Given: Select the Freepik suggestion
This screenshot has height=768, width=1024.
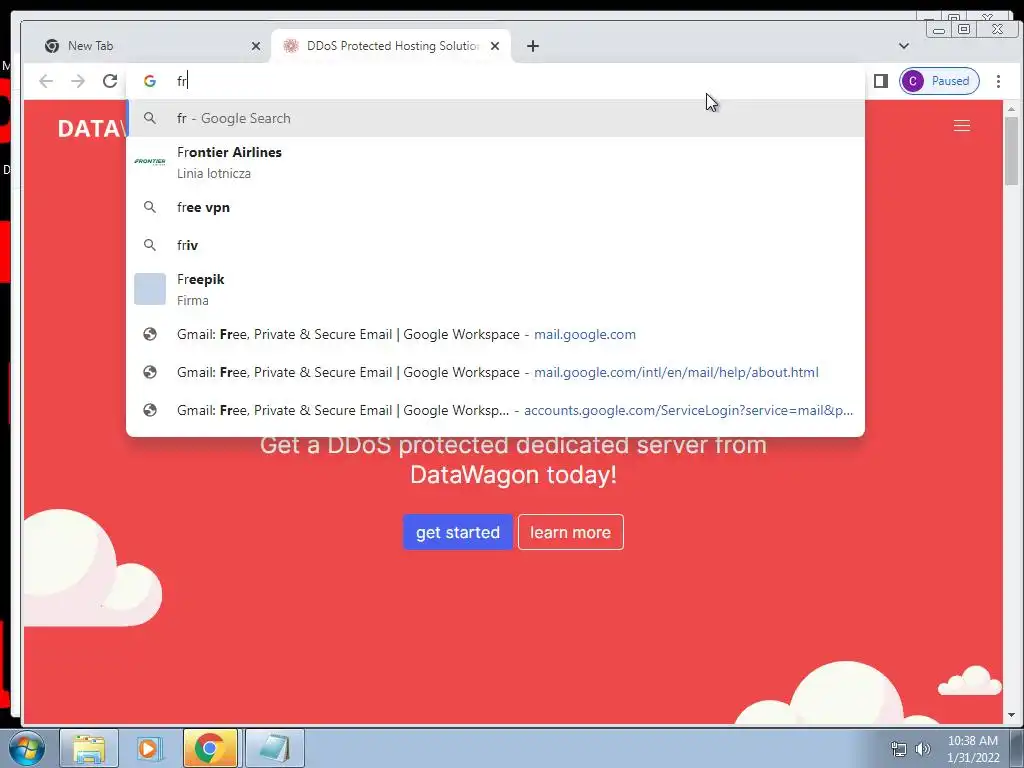Looking at the screenshot, I should [495, 289].
